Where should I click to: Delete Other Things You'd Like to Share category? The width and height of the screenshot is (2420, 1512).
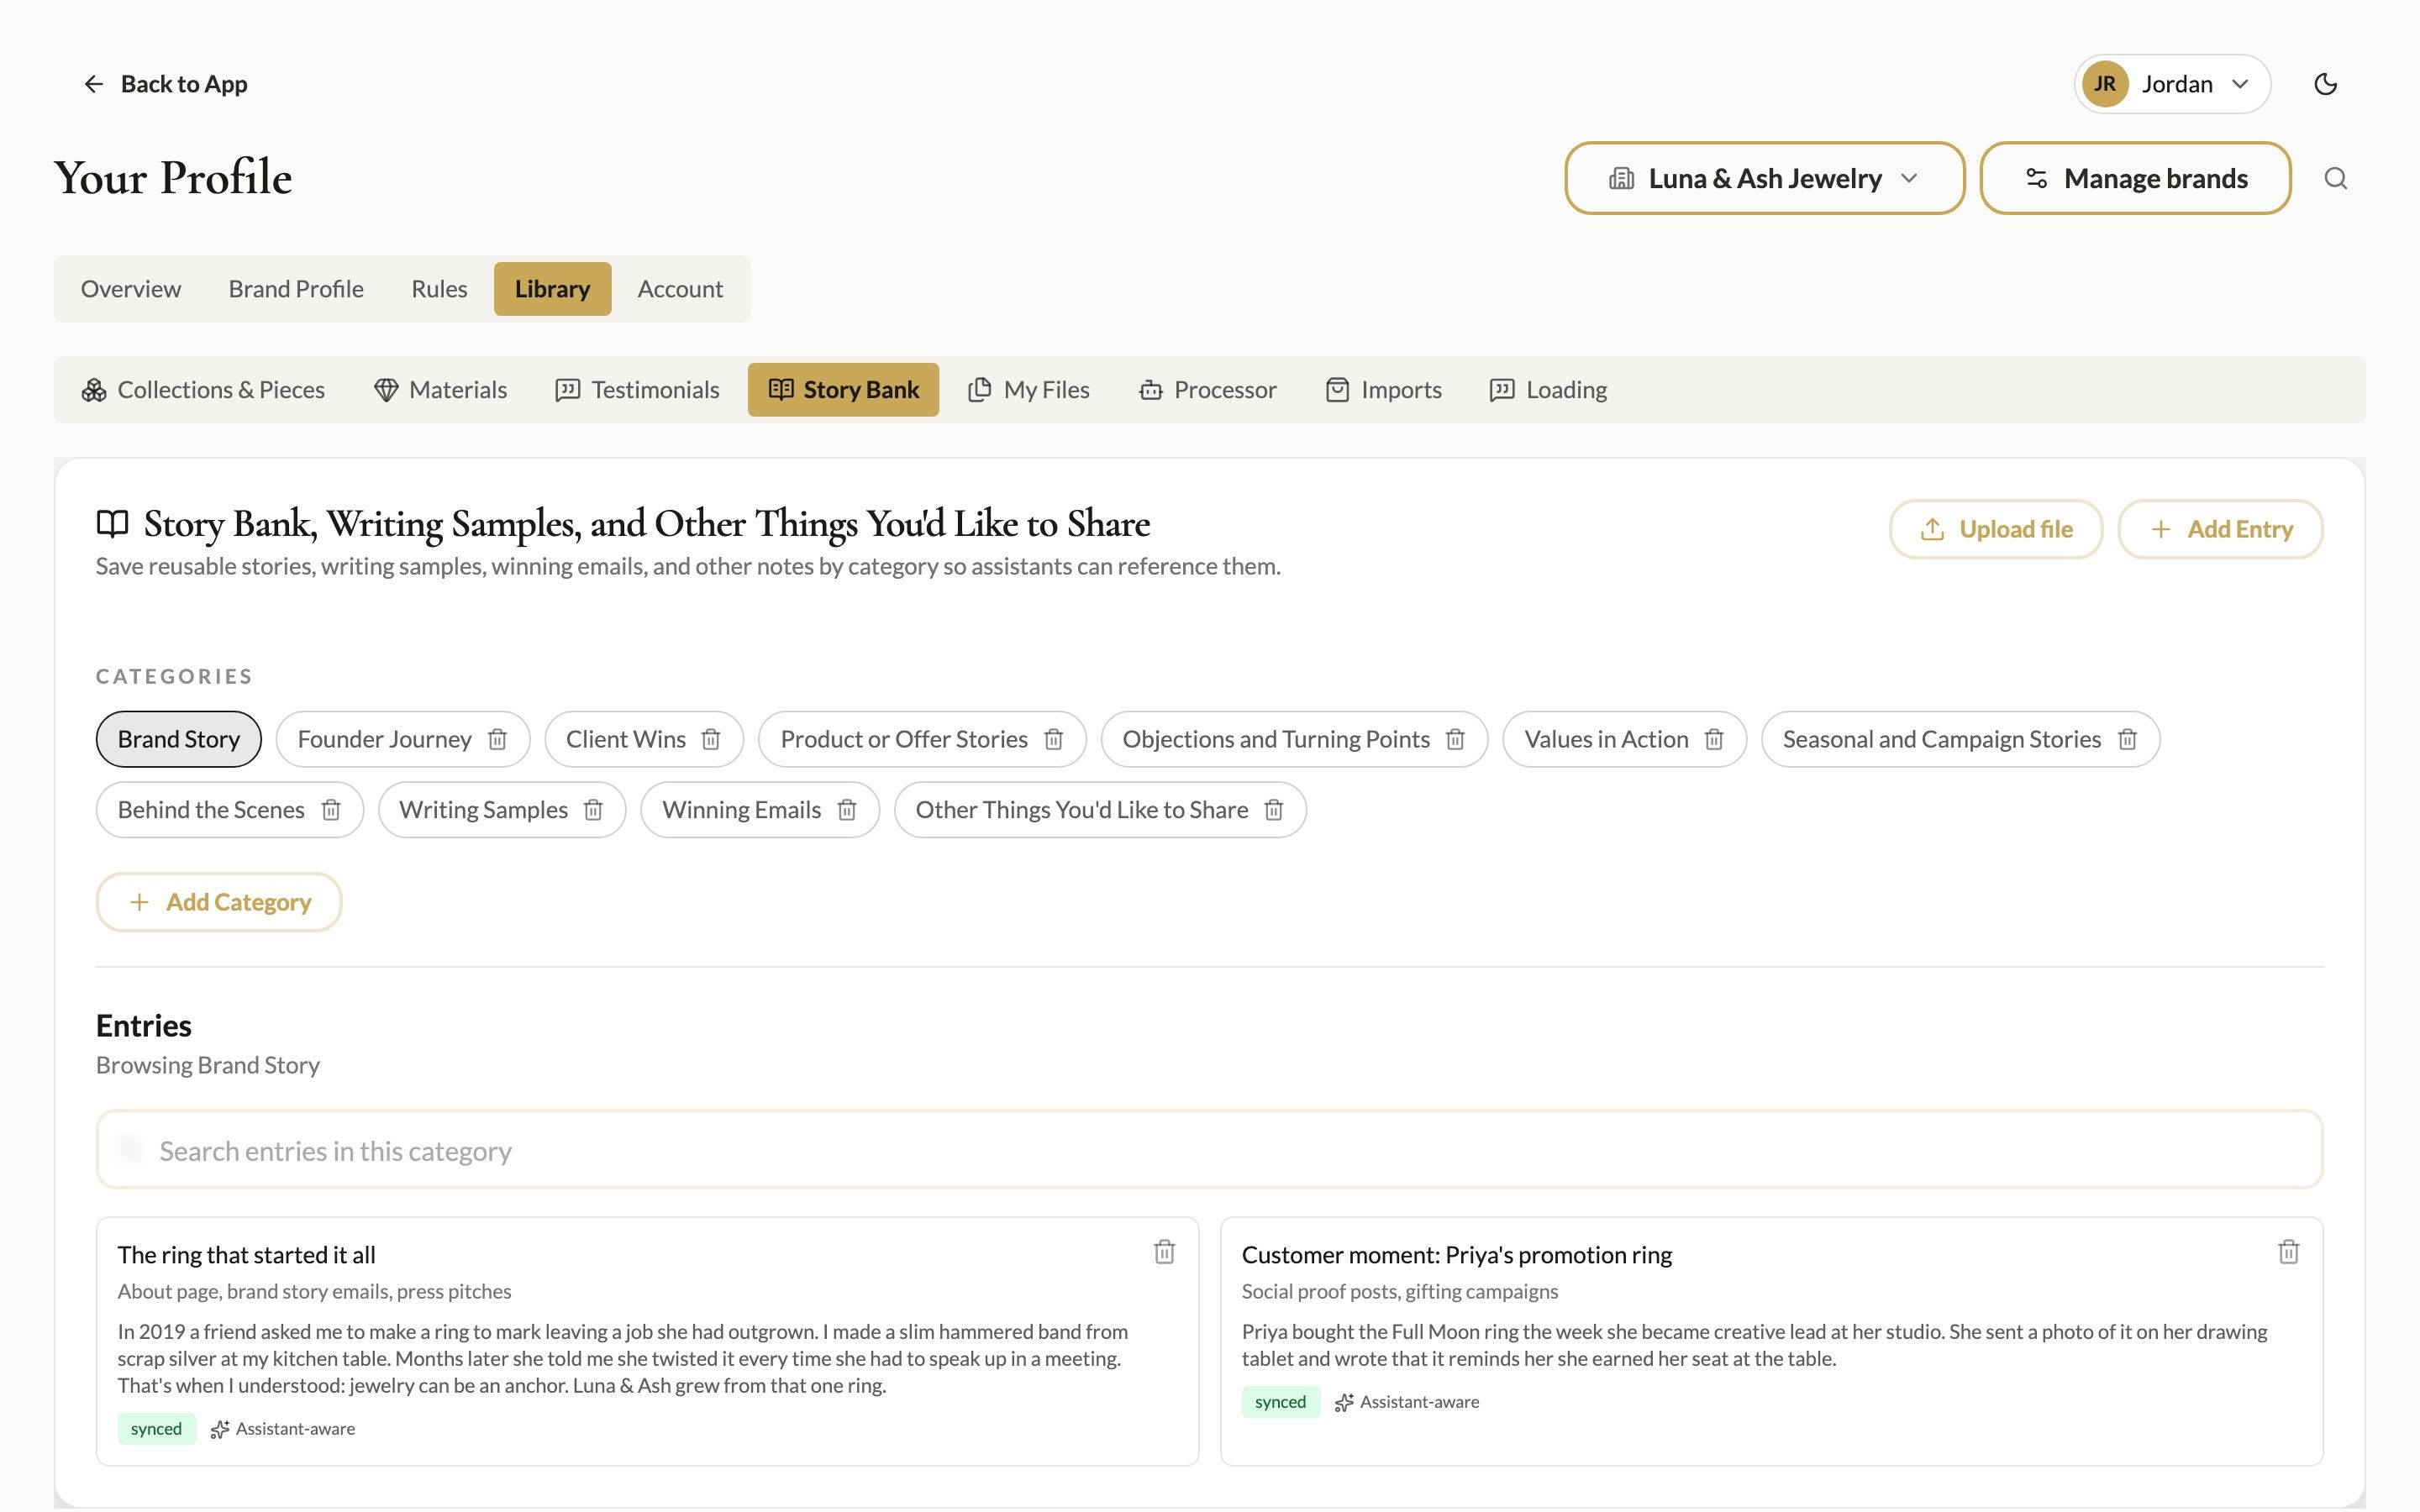[x=1273, y=810]
